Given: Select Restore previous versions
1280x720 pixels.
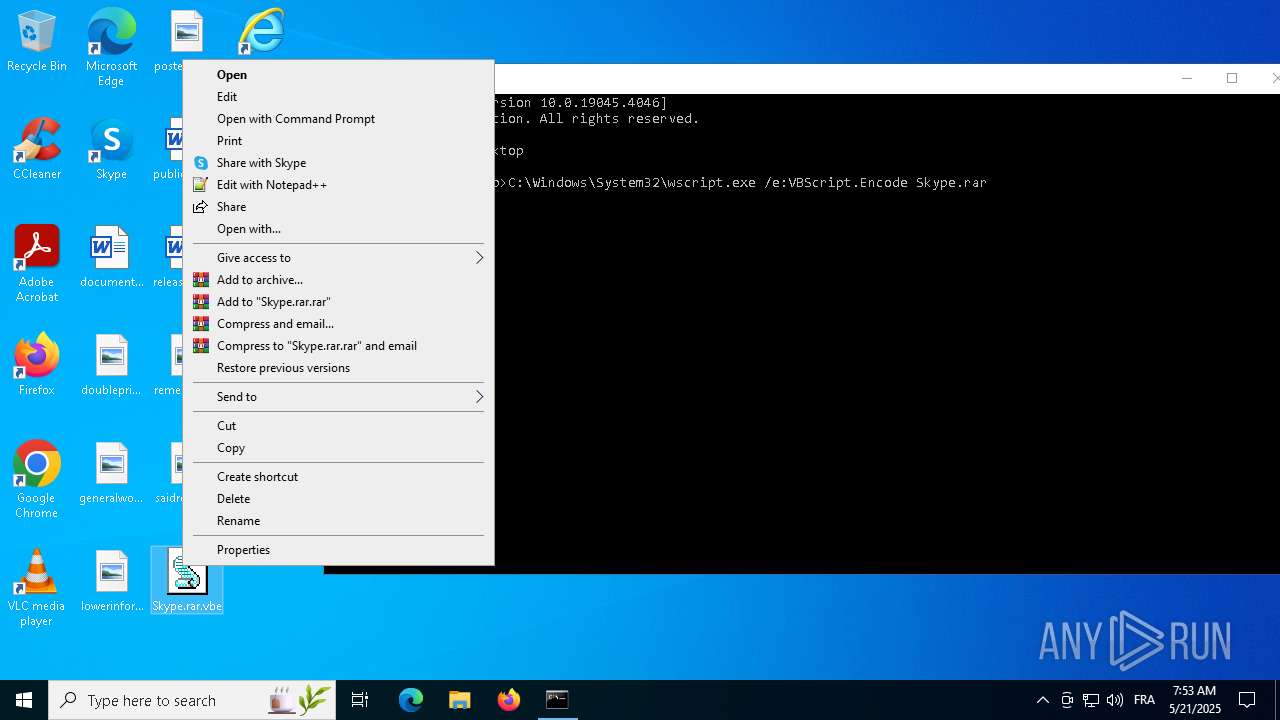Looking at the screenshot, I should [338, 368].
